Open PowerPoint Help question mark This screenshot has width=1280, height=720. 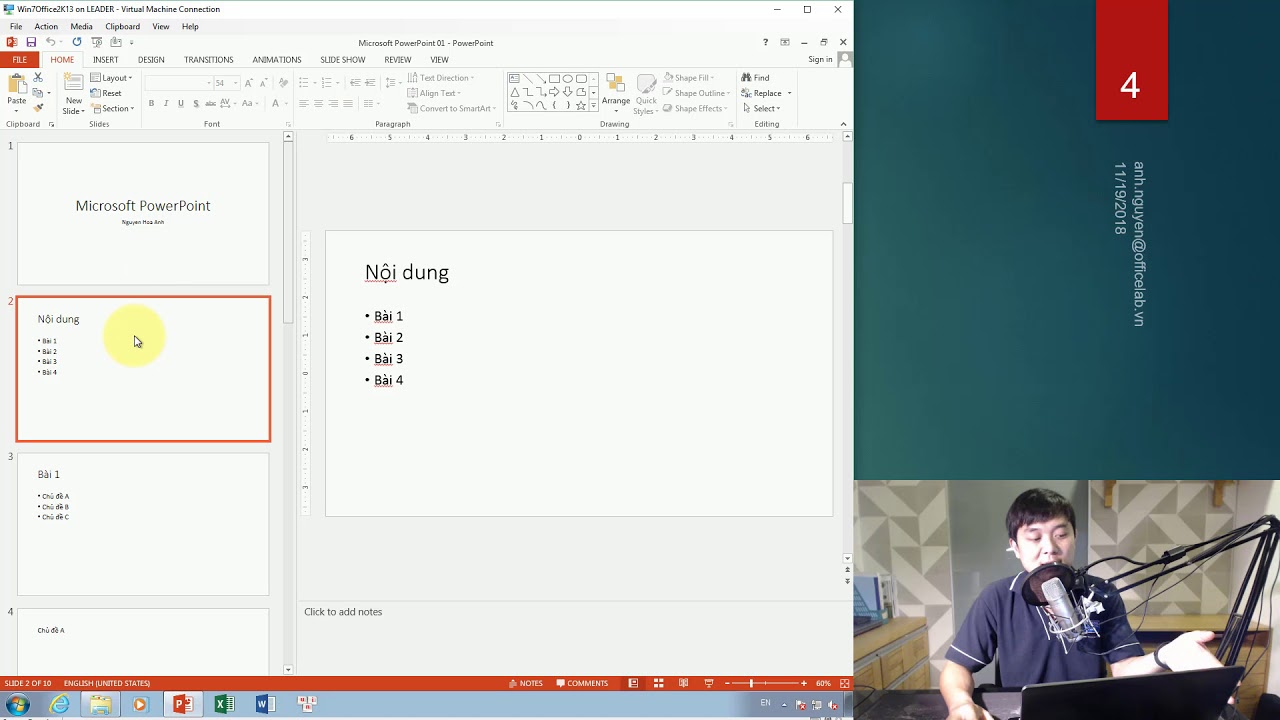point(765,42)
